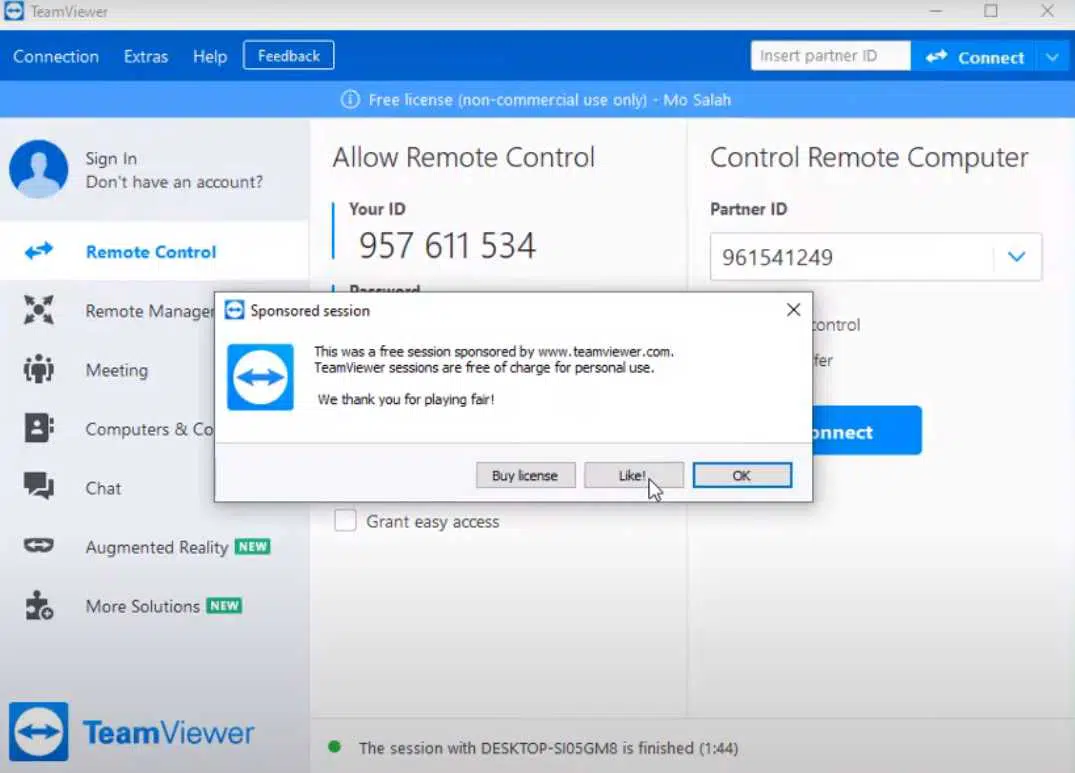Screen dimensions: 1075x773
Task: Click the We thank you for playing fair! text
Action: click(x=406, y=399)
